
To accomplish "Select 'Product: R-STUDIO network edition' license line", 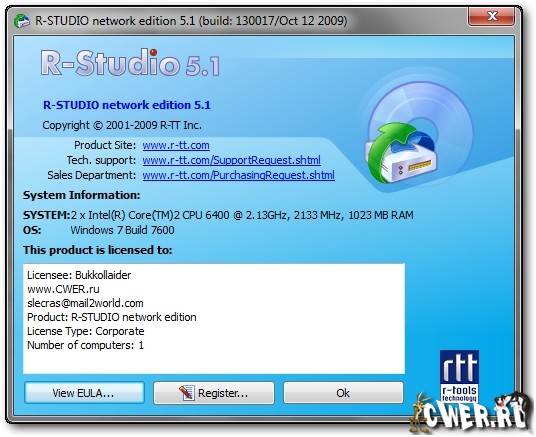I will click(112, 317).
